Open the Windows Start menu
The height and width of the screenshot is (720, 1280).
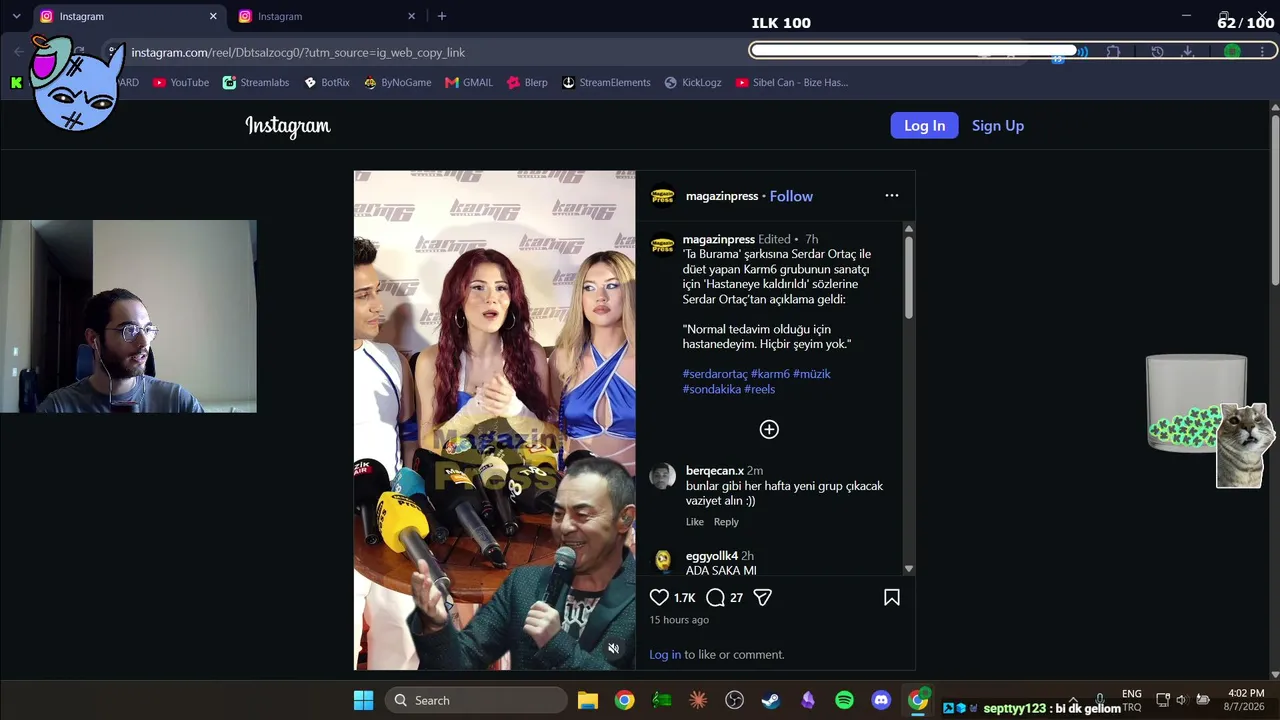(x=364, y=700)
